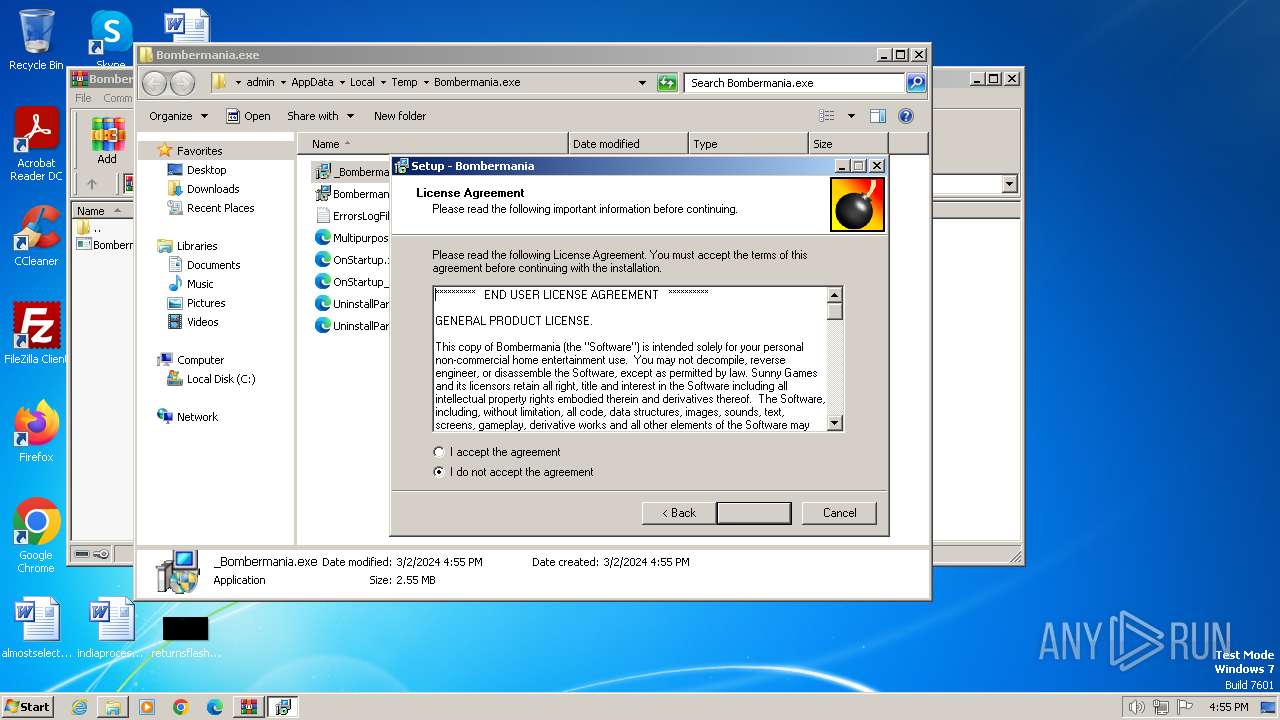Click Internet Explorer icon on the taskbar

pos(79,707)
